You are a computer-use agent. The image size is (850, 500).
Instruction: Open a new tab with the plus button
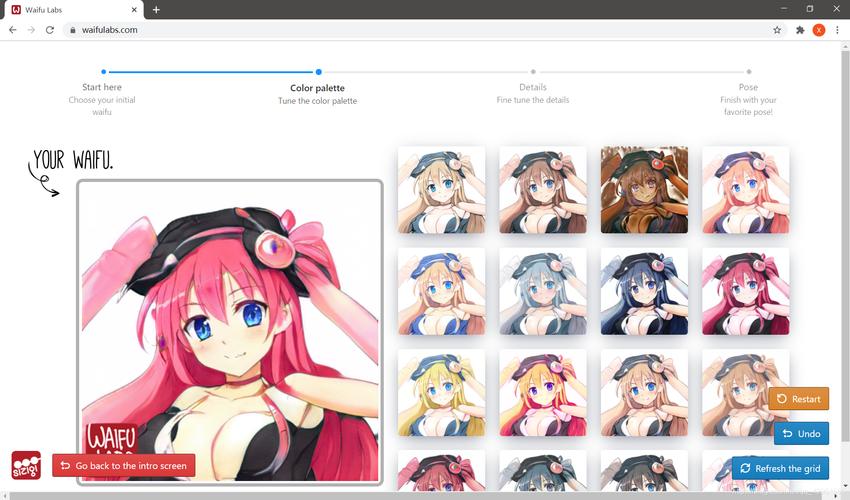tap(156, 10)
